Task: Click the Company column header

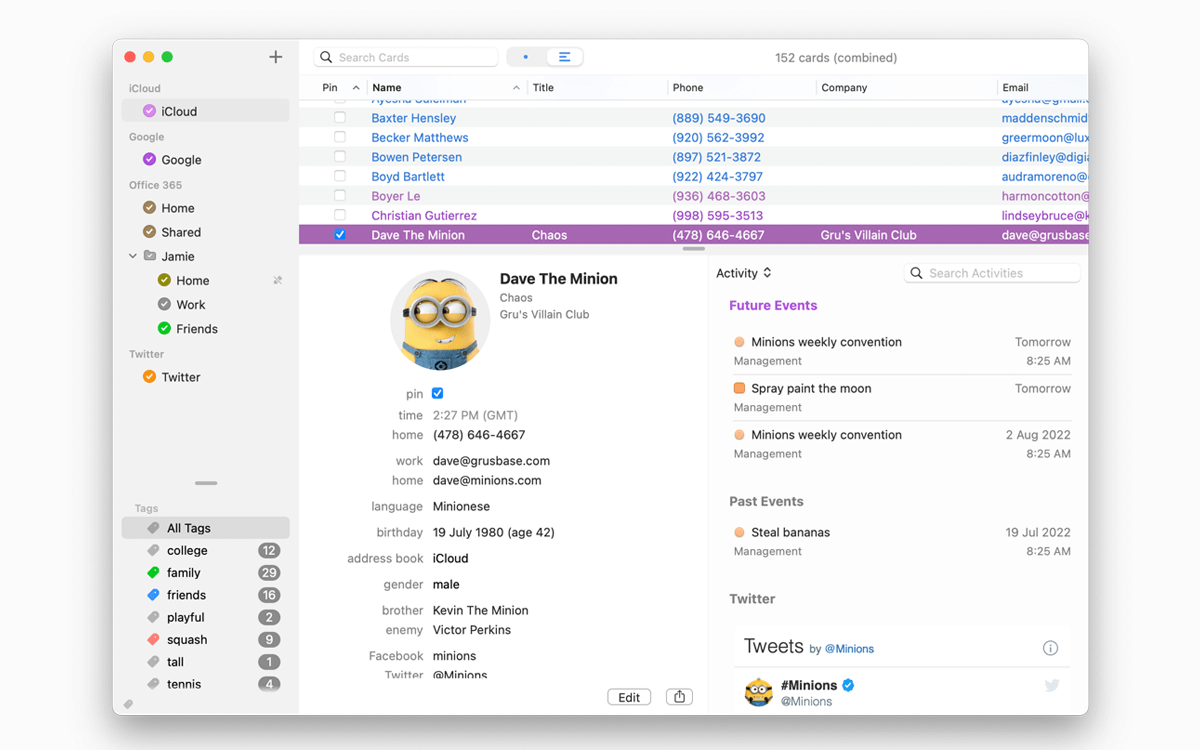Action: point(907,88)
